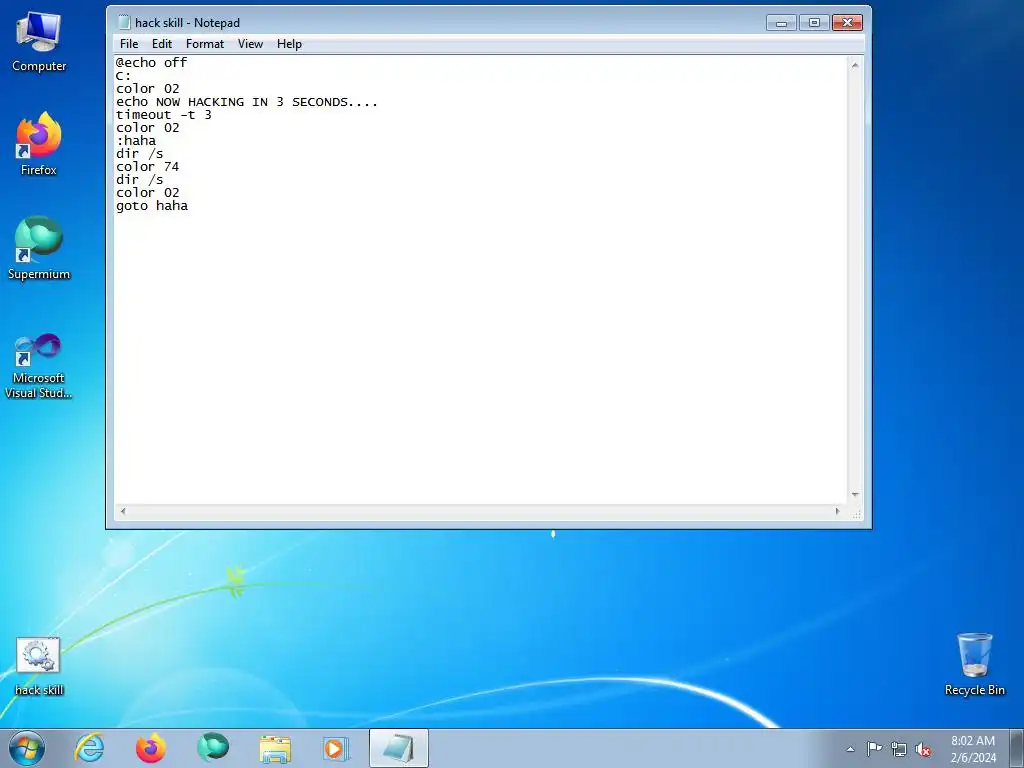Click the Notepad taskbar button

[398, 748]
